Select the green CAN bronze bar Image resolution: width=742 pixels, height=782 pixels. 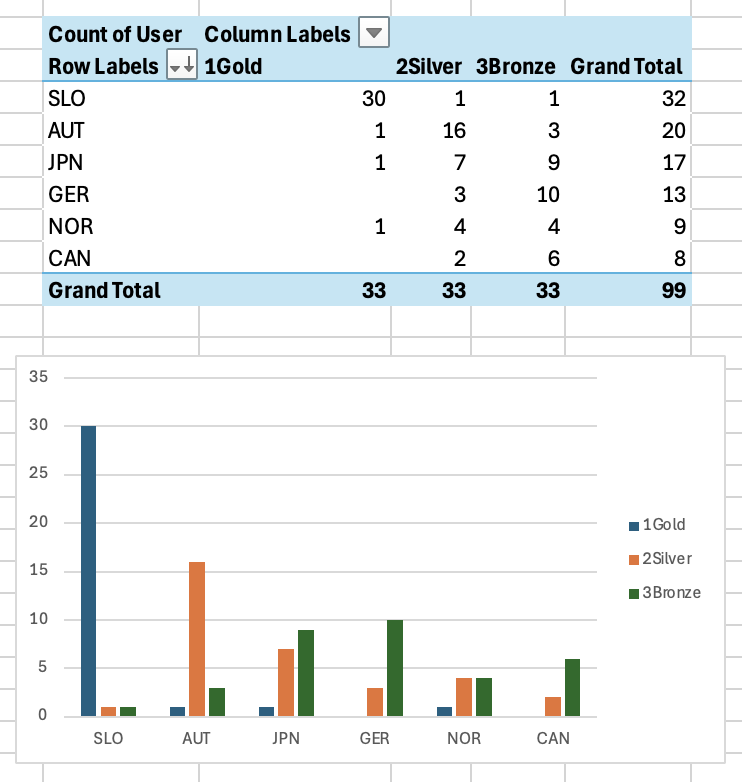[572, 686]
